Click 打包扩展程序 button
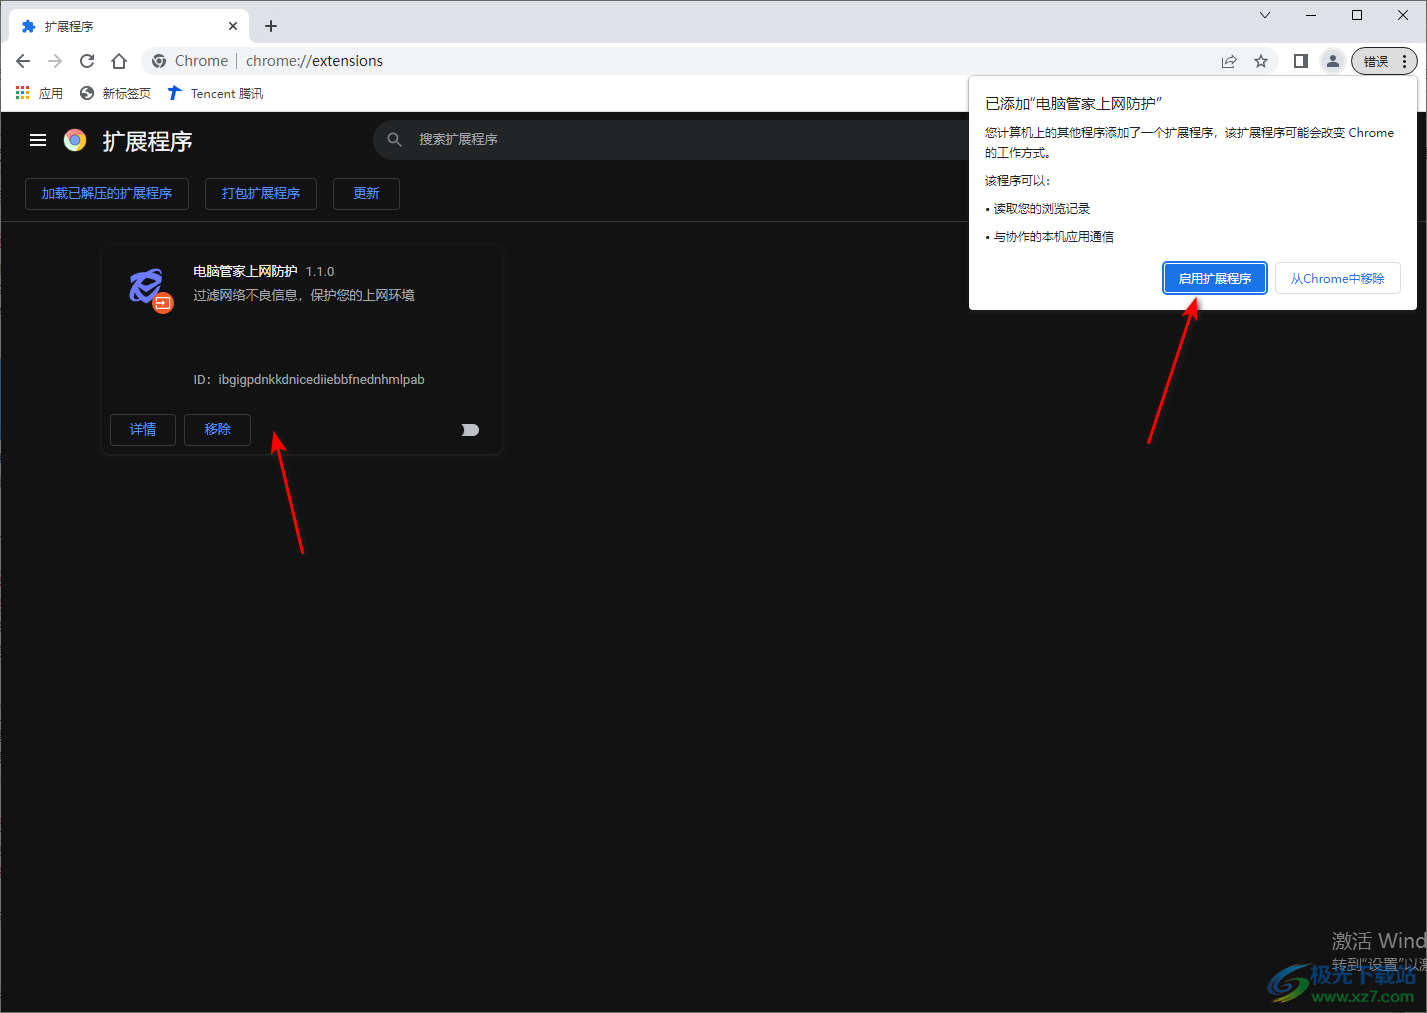Screen dimensions: 1427x1013 coord(261,193)
